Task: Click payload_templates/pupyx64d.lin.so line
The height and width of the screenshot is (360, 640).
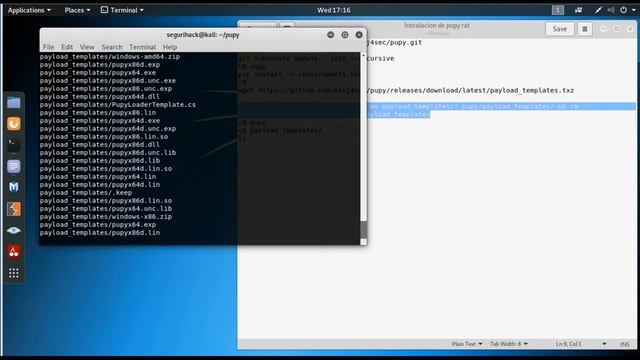Action: [106, 169]
